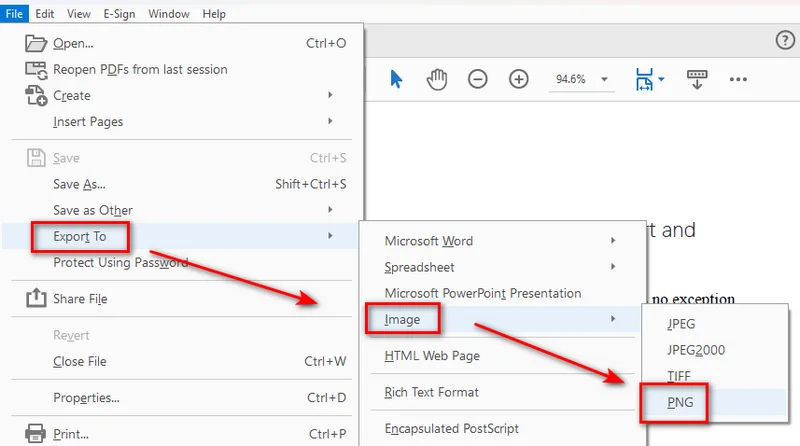The width and height of the screenshot is (800, 446).
Task: Open the fit page options dropdown arrow
Action: (661, 79)
